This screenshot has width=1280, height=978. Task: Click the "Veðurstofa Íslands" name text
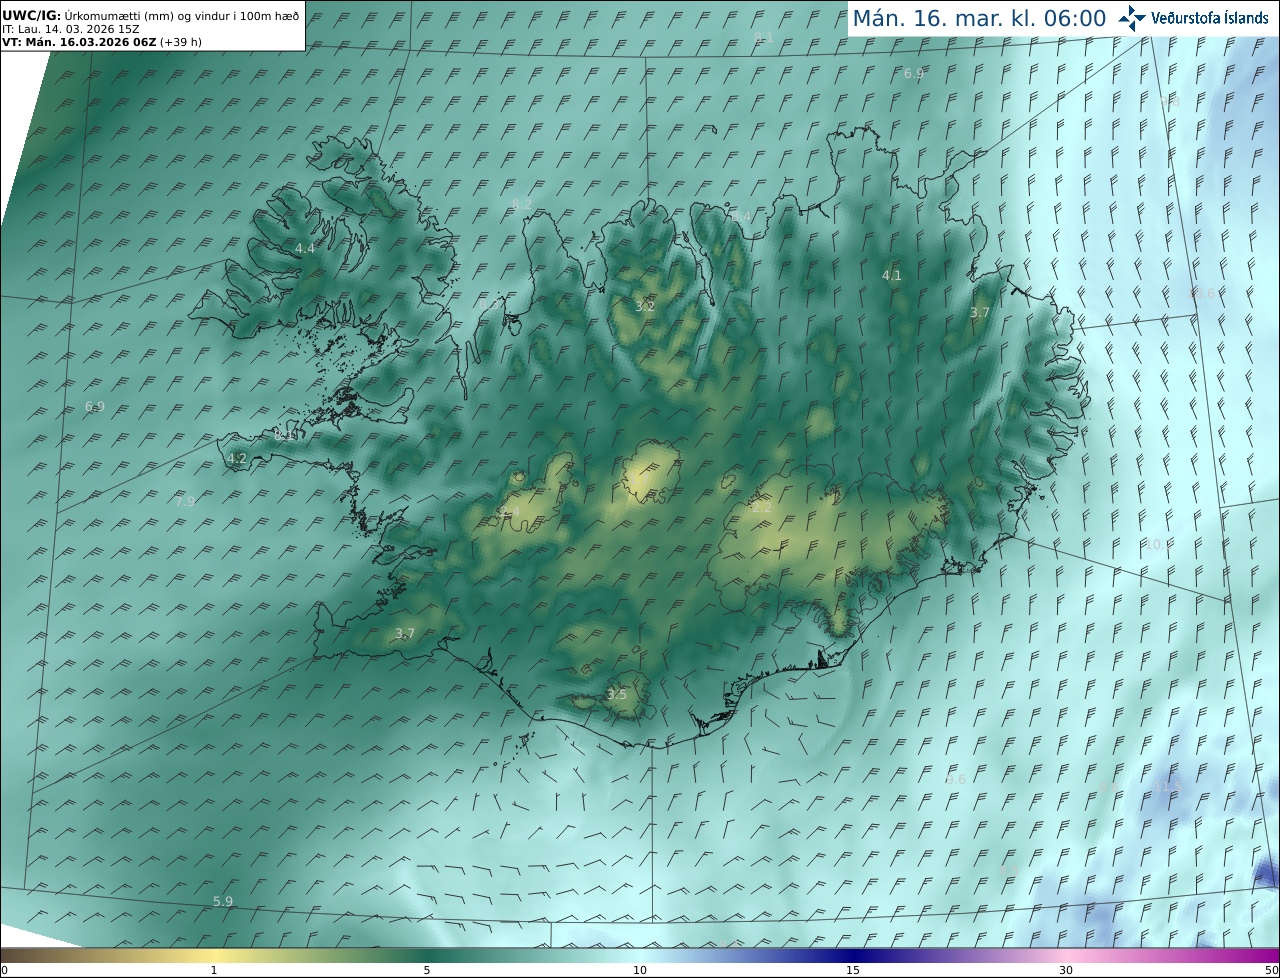[1210, 18]
